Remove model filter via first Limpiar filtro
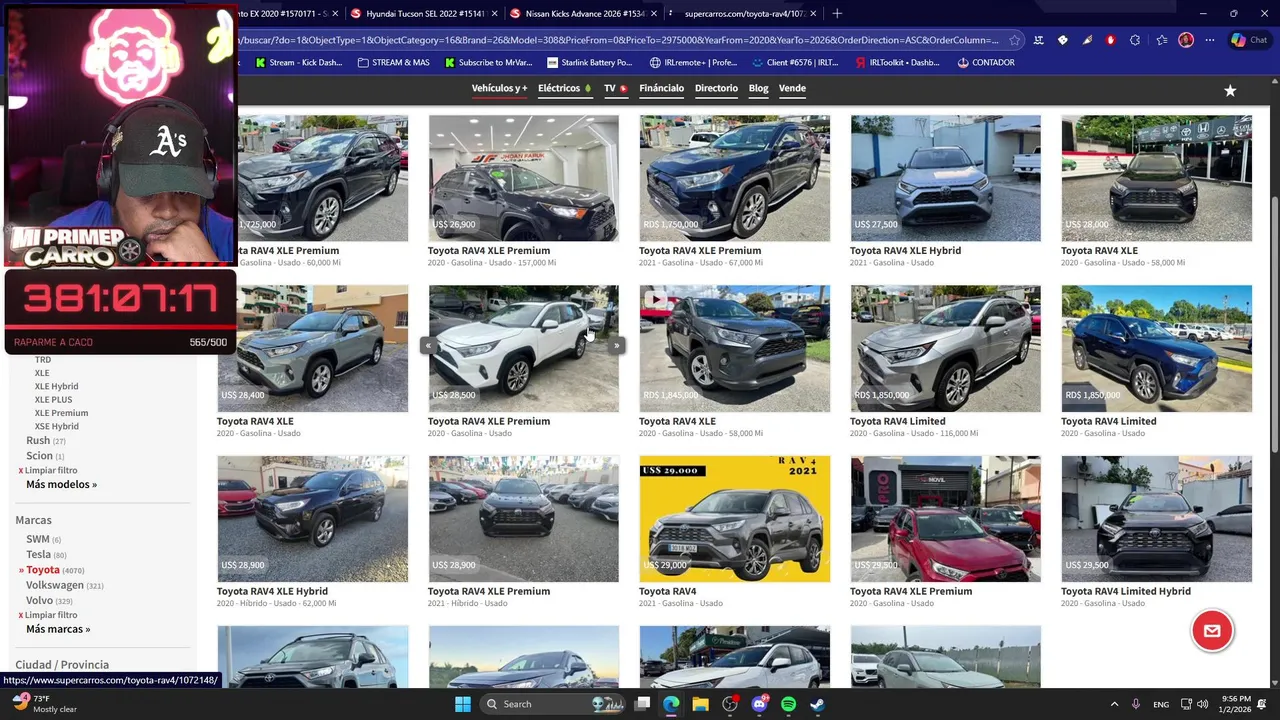1280x720 pixels. coord(50,470)
